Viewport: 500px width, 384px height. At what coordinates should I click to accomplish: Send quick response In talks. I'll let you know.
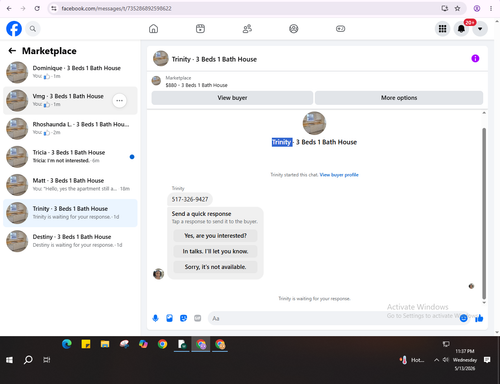[215, 251]
